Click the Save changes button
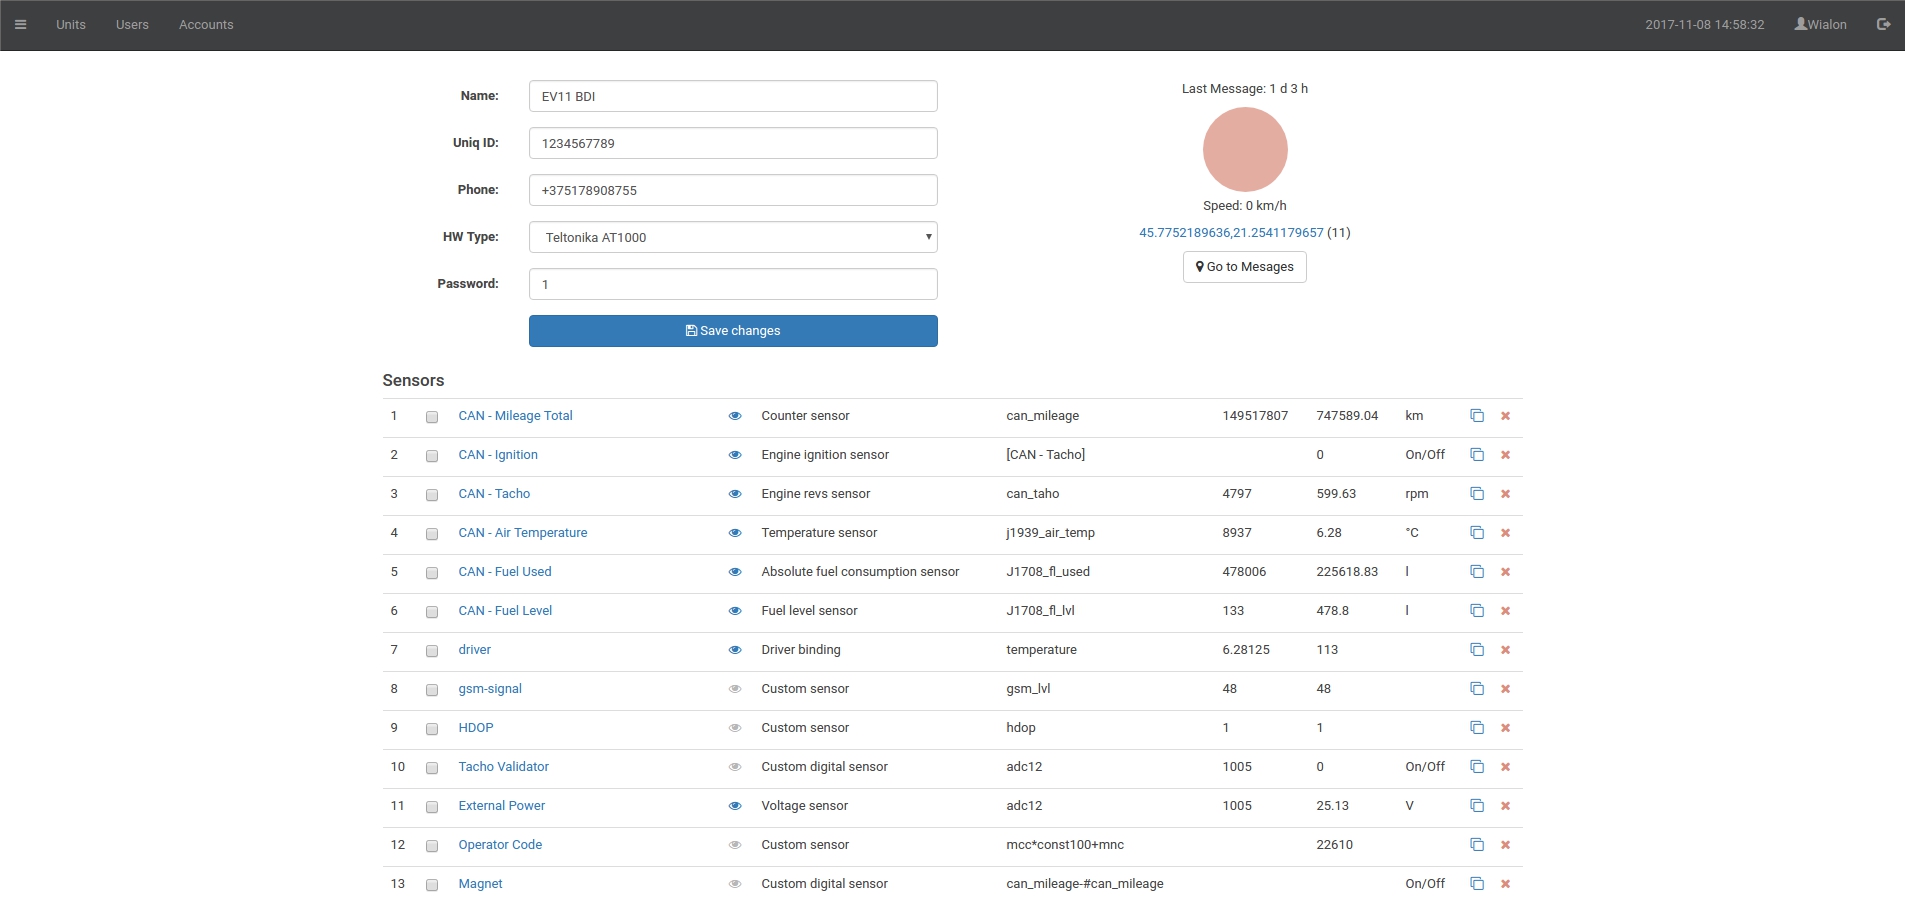 (732, 331)
